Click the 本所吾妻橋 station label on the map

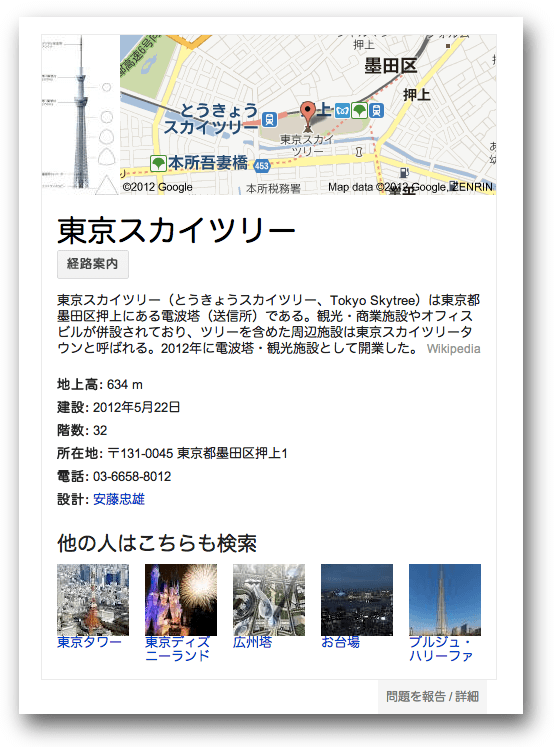click(208, 163)
